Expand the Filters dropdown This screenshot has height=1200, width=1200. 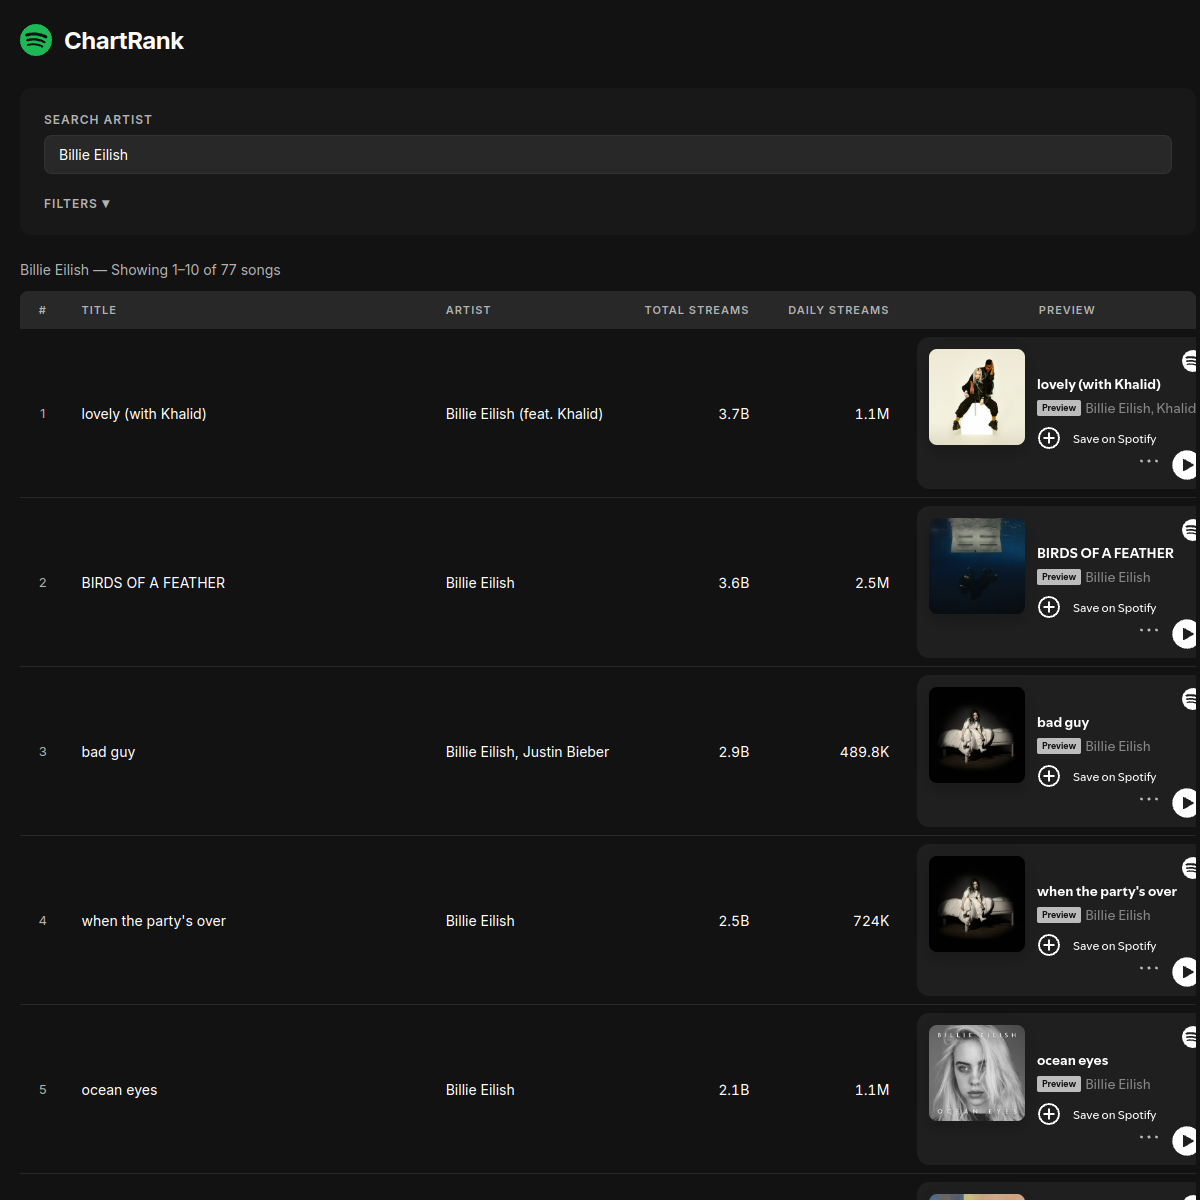pyautogui.click(x=77, y=204)
